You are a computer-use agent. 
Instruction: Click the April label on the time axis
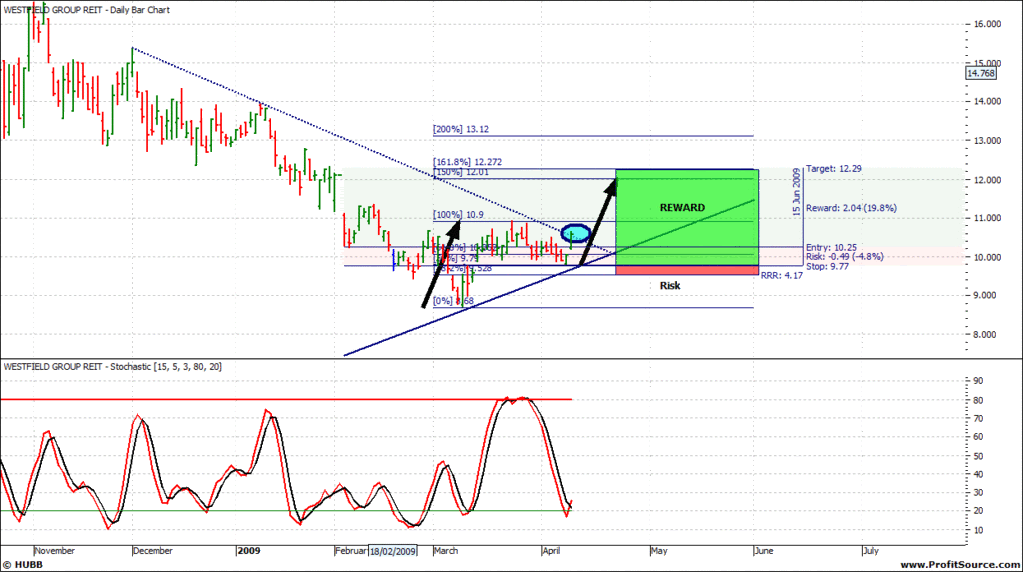point(551,550)
